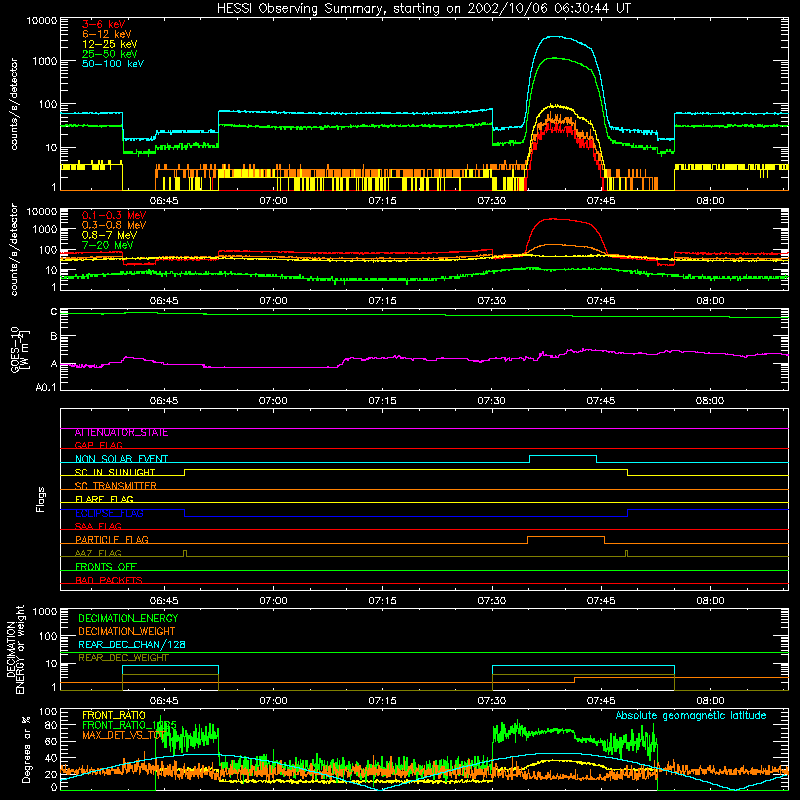
Task: Click the GAP_FLAG label
Action: coord(98,445)
